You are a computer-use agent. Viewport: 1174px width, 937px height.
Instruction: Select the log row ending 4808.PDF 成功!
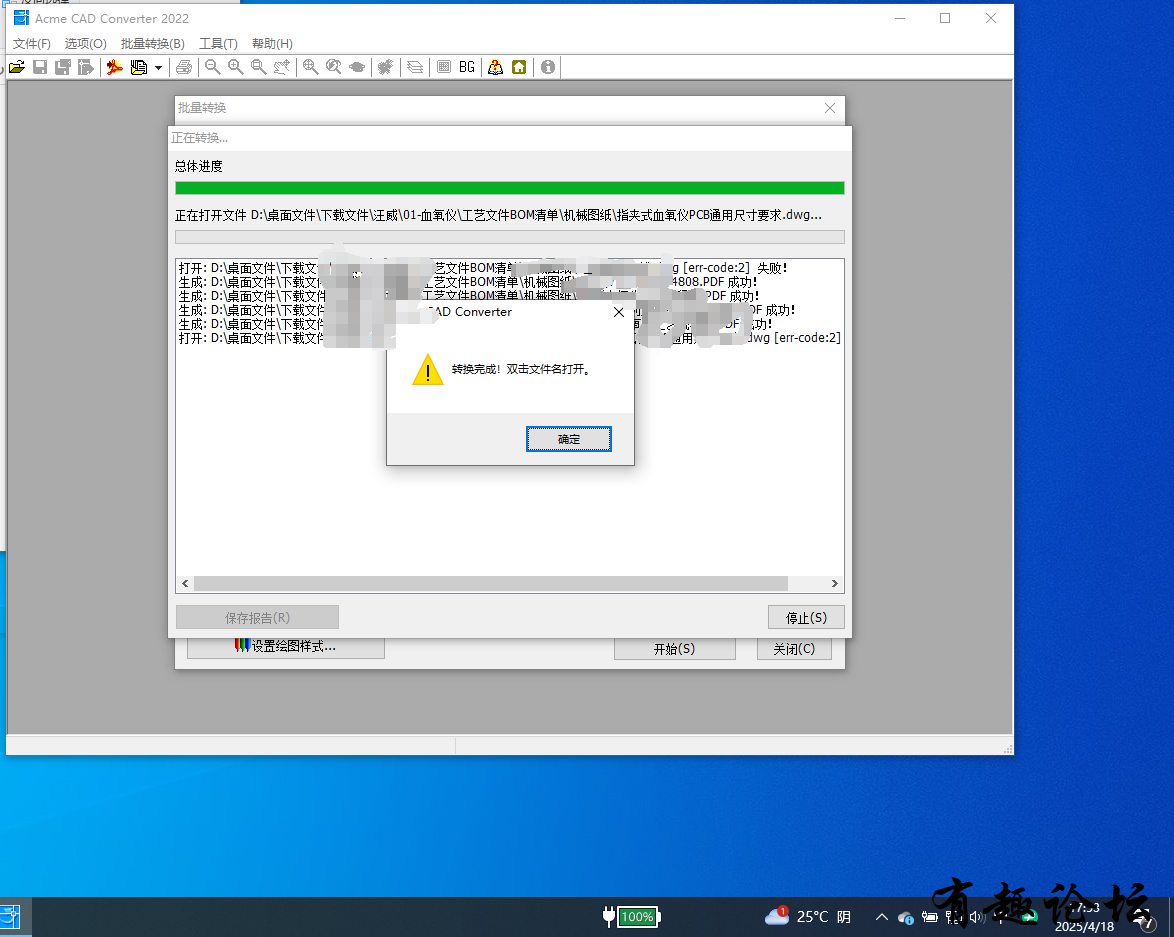[468, 282]
